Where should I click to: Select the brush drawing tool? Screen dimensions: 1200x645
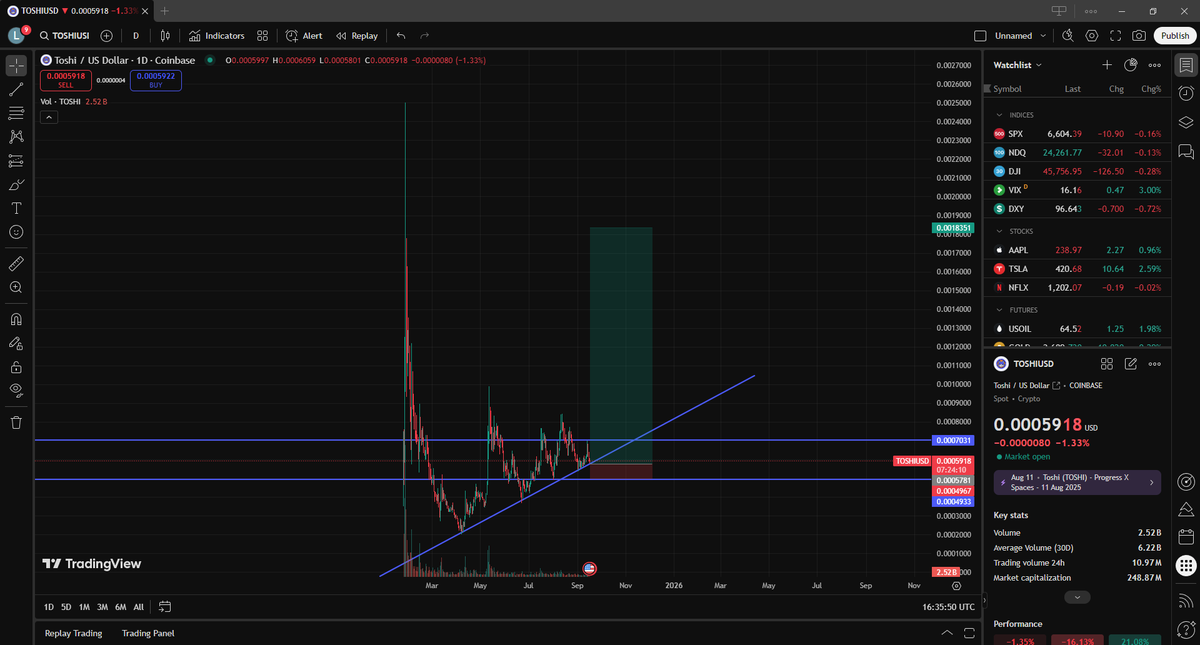16,185
